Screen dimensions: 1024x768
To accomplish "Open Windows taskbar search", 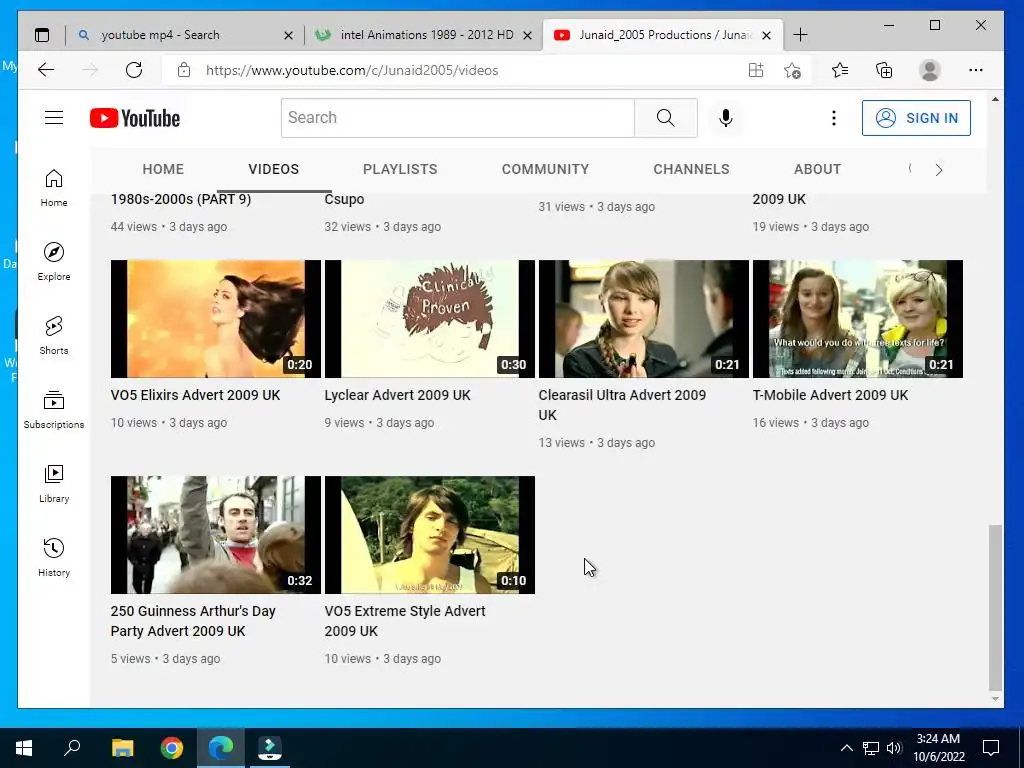I will click(72, 748).
